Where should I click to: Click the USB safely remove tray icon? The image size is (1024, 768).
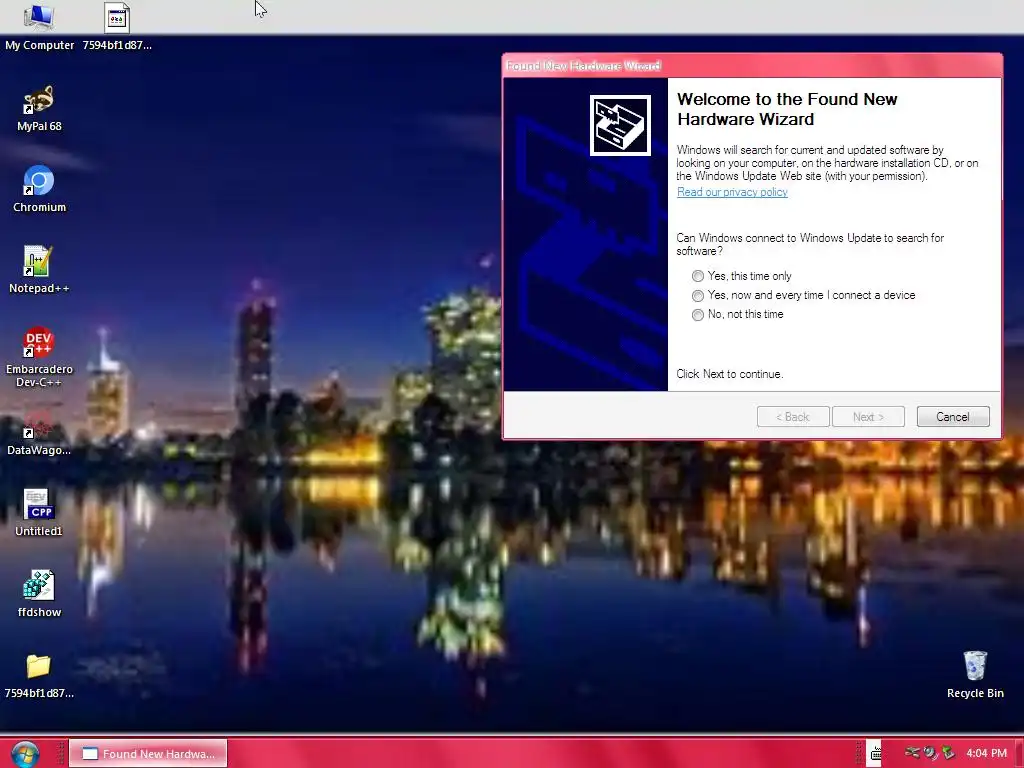coord(912,753)
